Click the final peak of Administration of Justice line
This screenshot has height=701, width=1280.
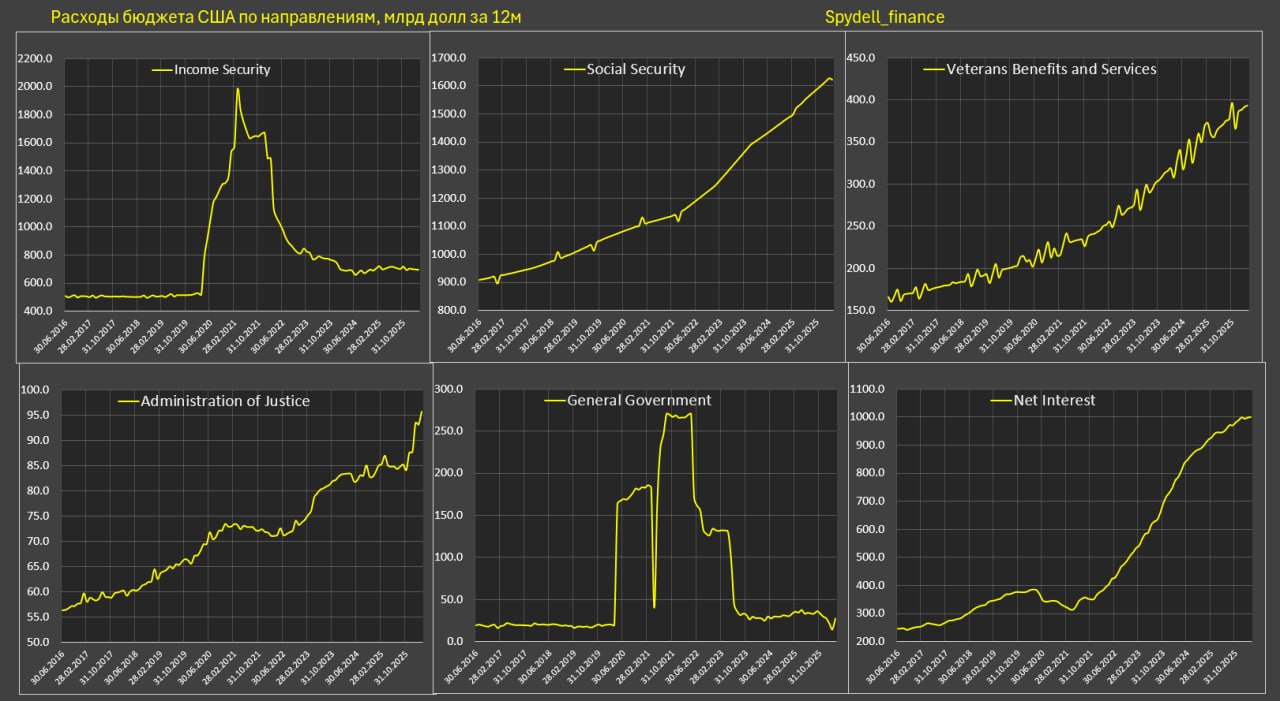[x=421, y=412]
